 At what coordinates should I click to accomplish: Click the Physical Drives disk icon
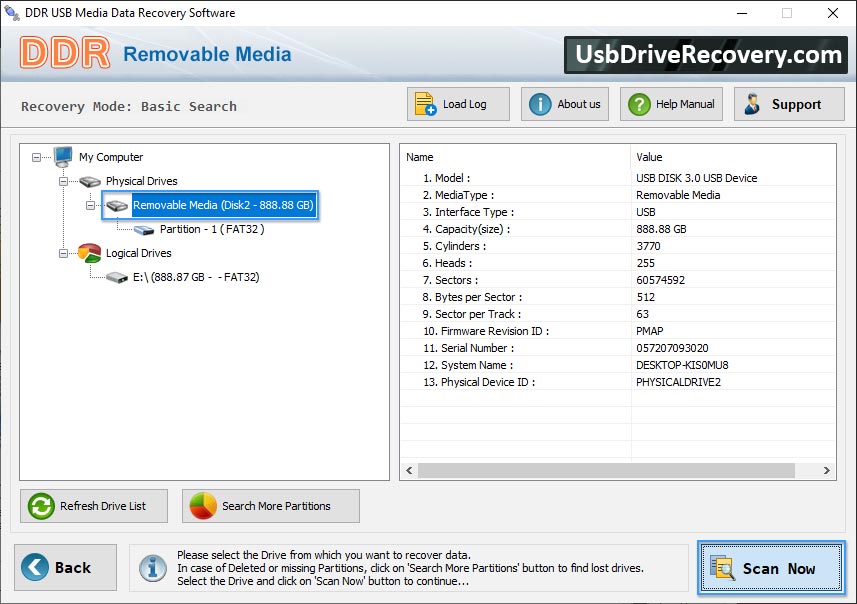click(x=90, y=181)
